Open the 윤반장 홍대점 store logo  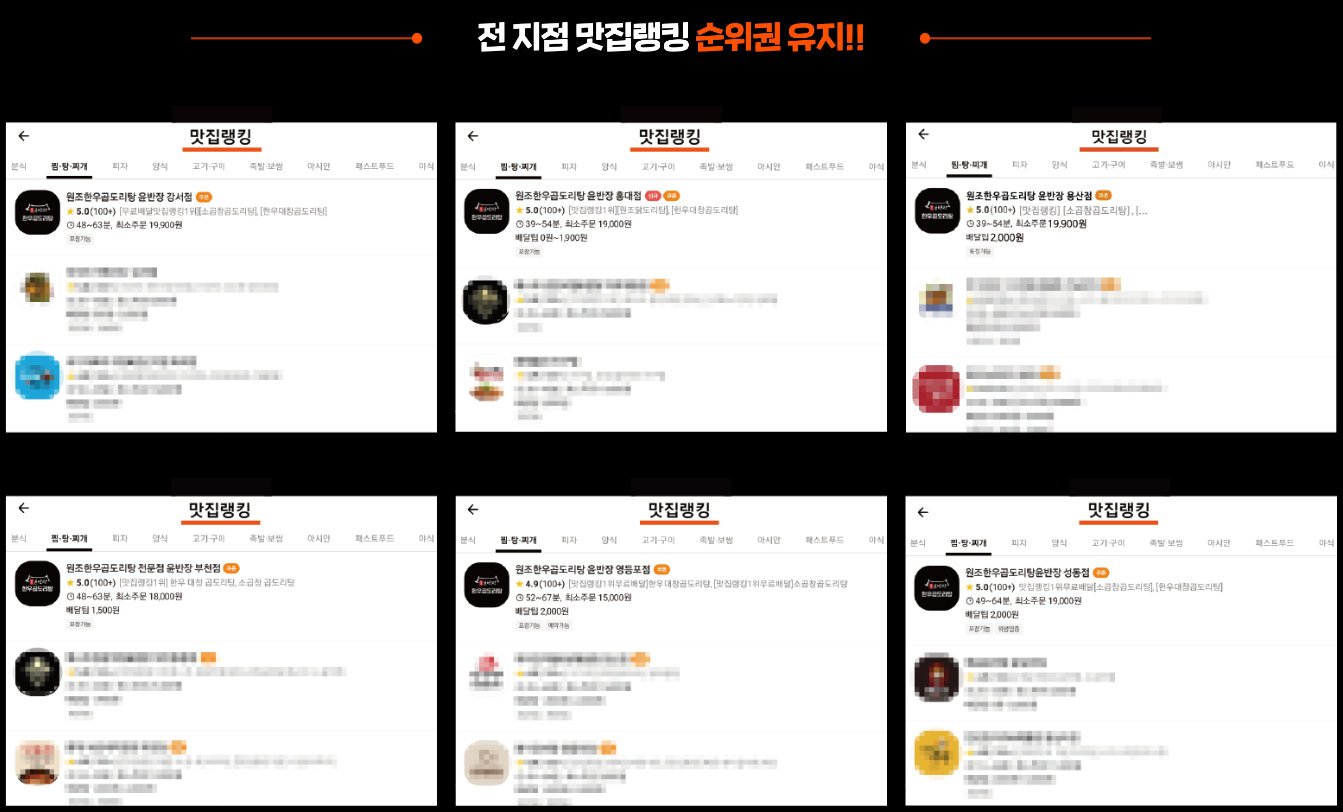[x=487, y=211]
